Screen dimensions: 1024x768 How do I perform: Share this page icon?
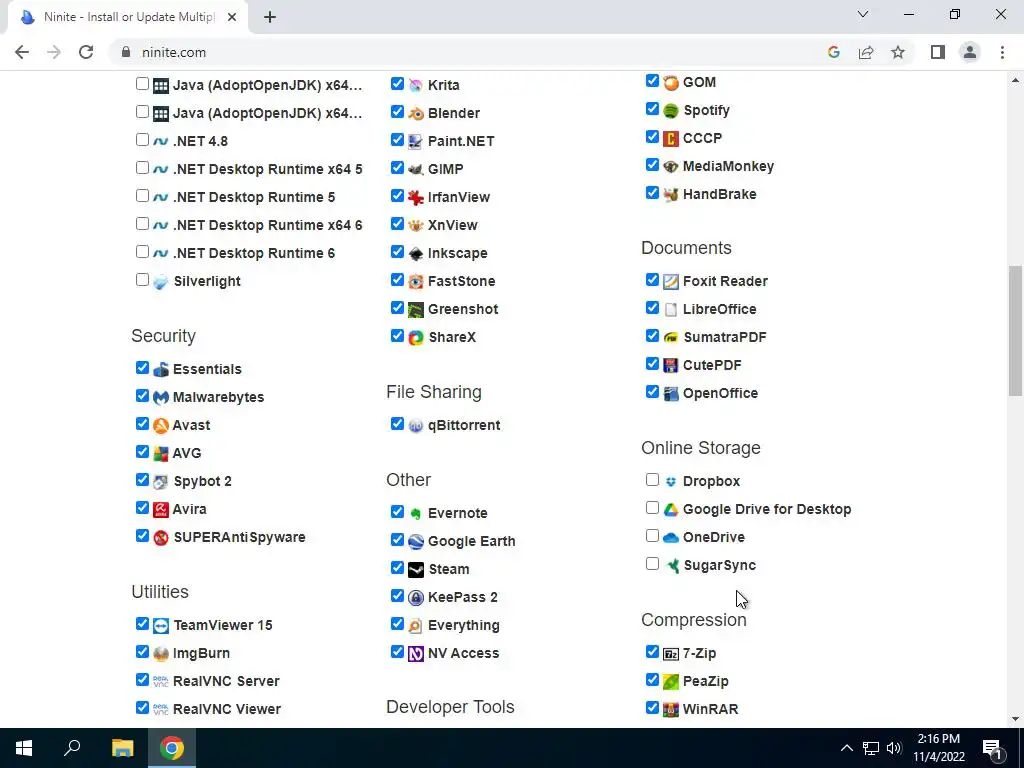click(866, 52)
